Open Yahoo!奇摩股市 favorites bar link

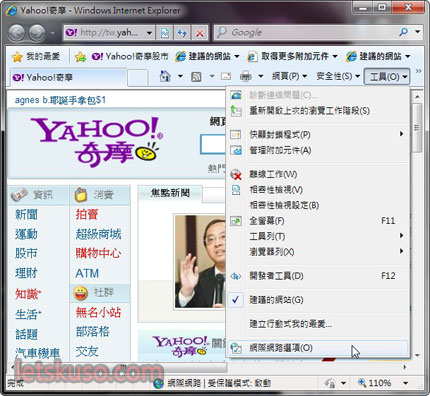(x=130, y=56)
